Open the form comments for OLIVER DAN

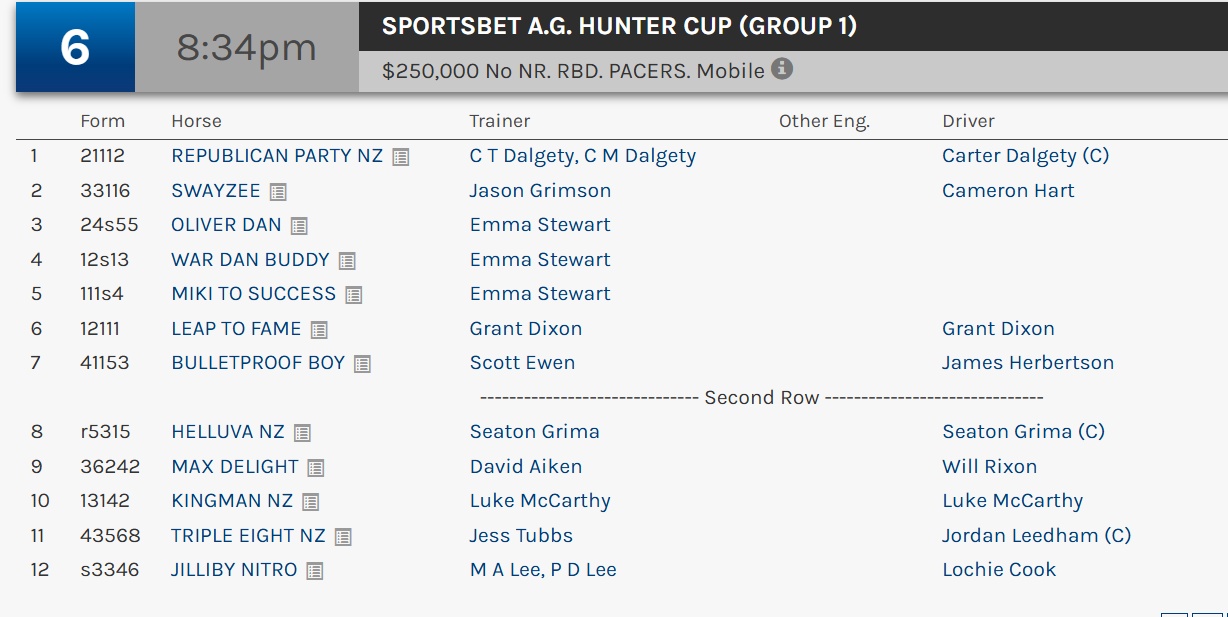pos(297,225)
